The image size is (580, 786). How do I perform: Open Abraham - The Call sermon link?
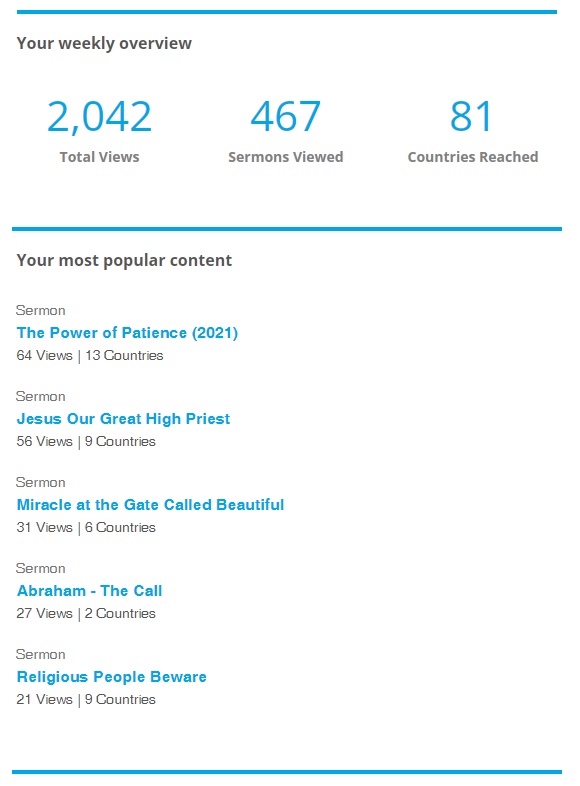pos(89,591)
